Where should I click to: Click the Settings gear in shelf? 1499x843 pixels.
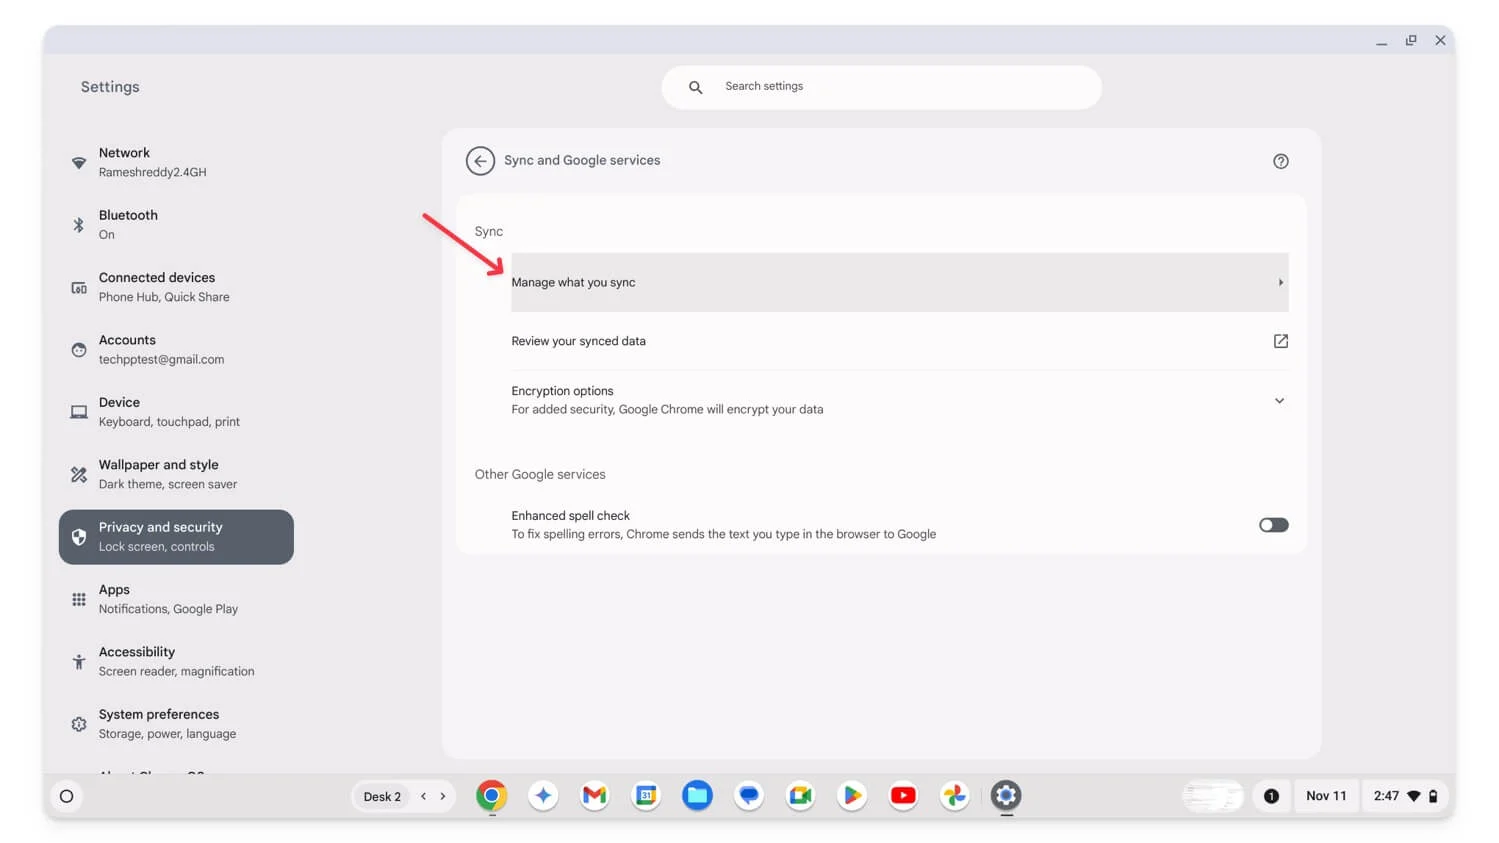[1006, 796]
